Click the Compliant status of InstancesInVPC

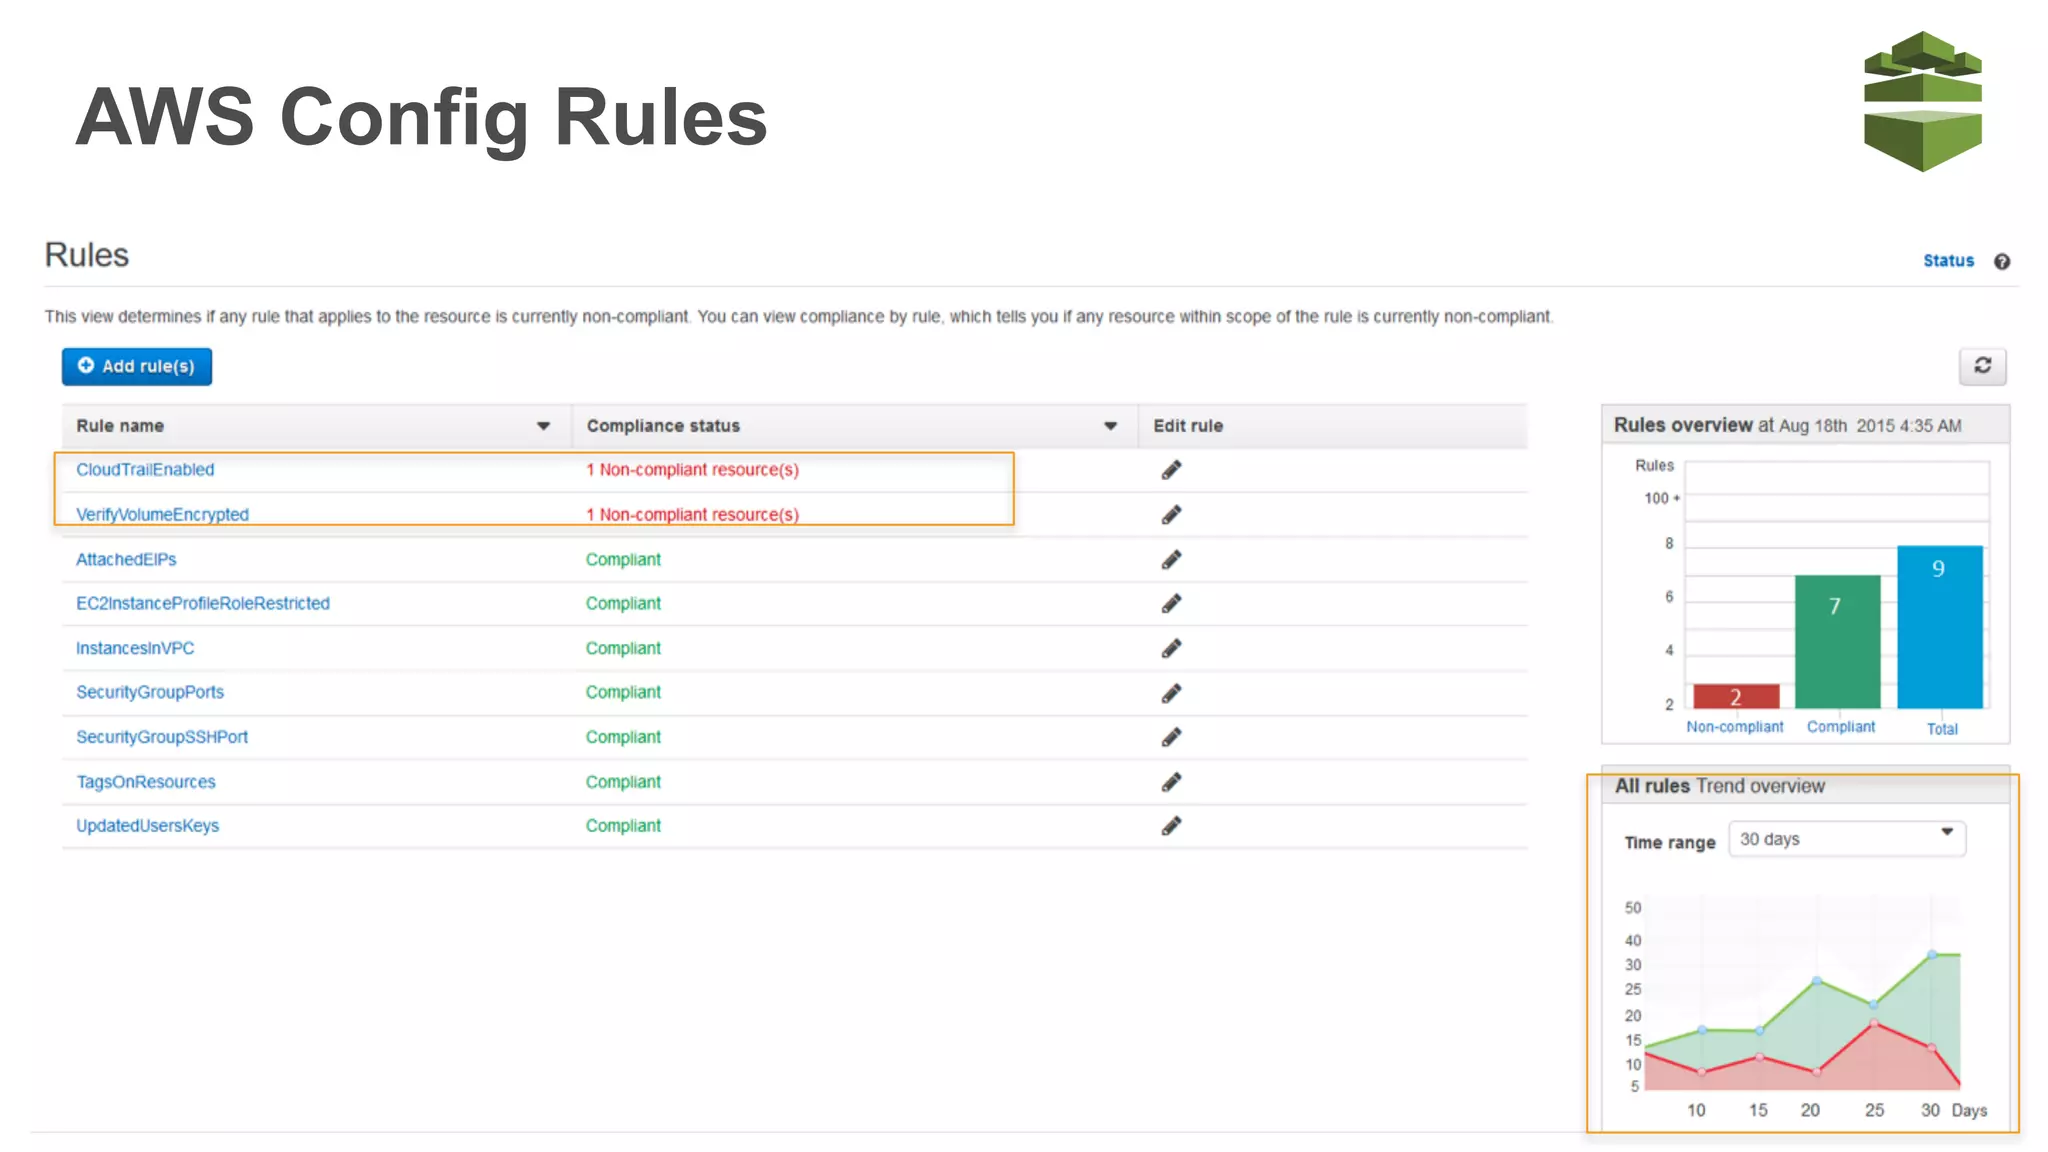(623, 648)
